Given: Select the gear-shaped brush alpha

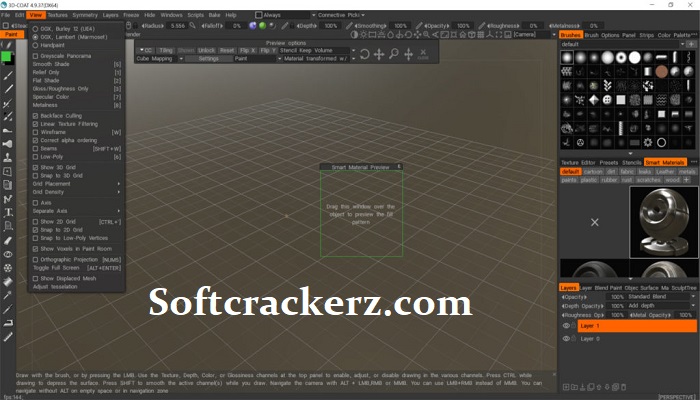Looking at the screenshot, I should pyautogui.click(x=648, y=142).
